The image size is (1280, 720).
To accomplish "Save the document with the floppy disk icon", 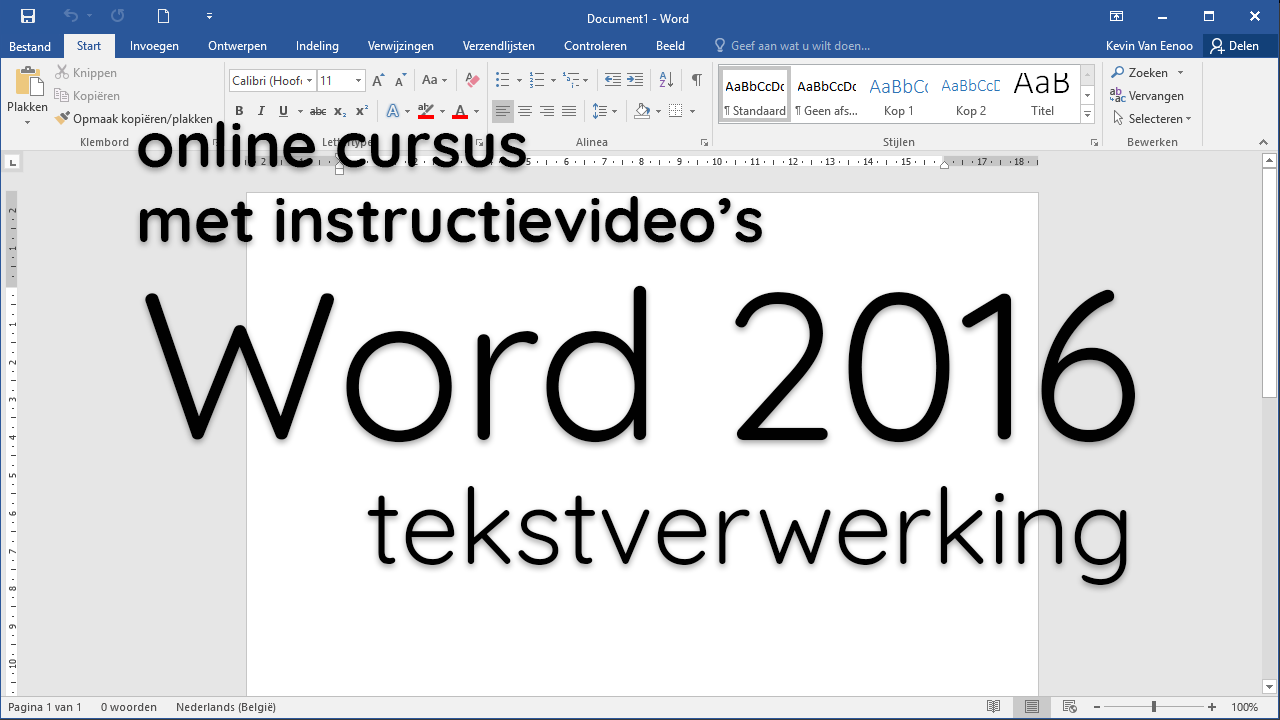I will coord(28,16).
